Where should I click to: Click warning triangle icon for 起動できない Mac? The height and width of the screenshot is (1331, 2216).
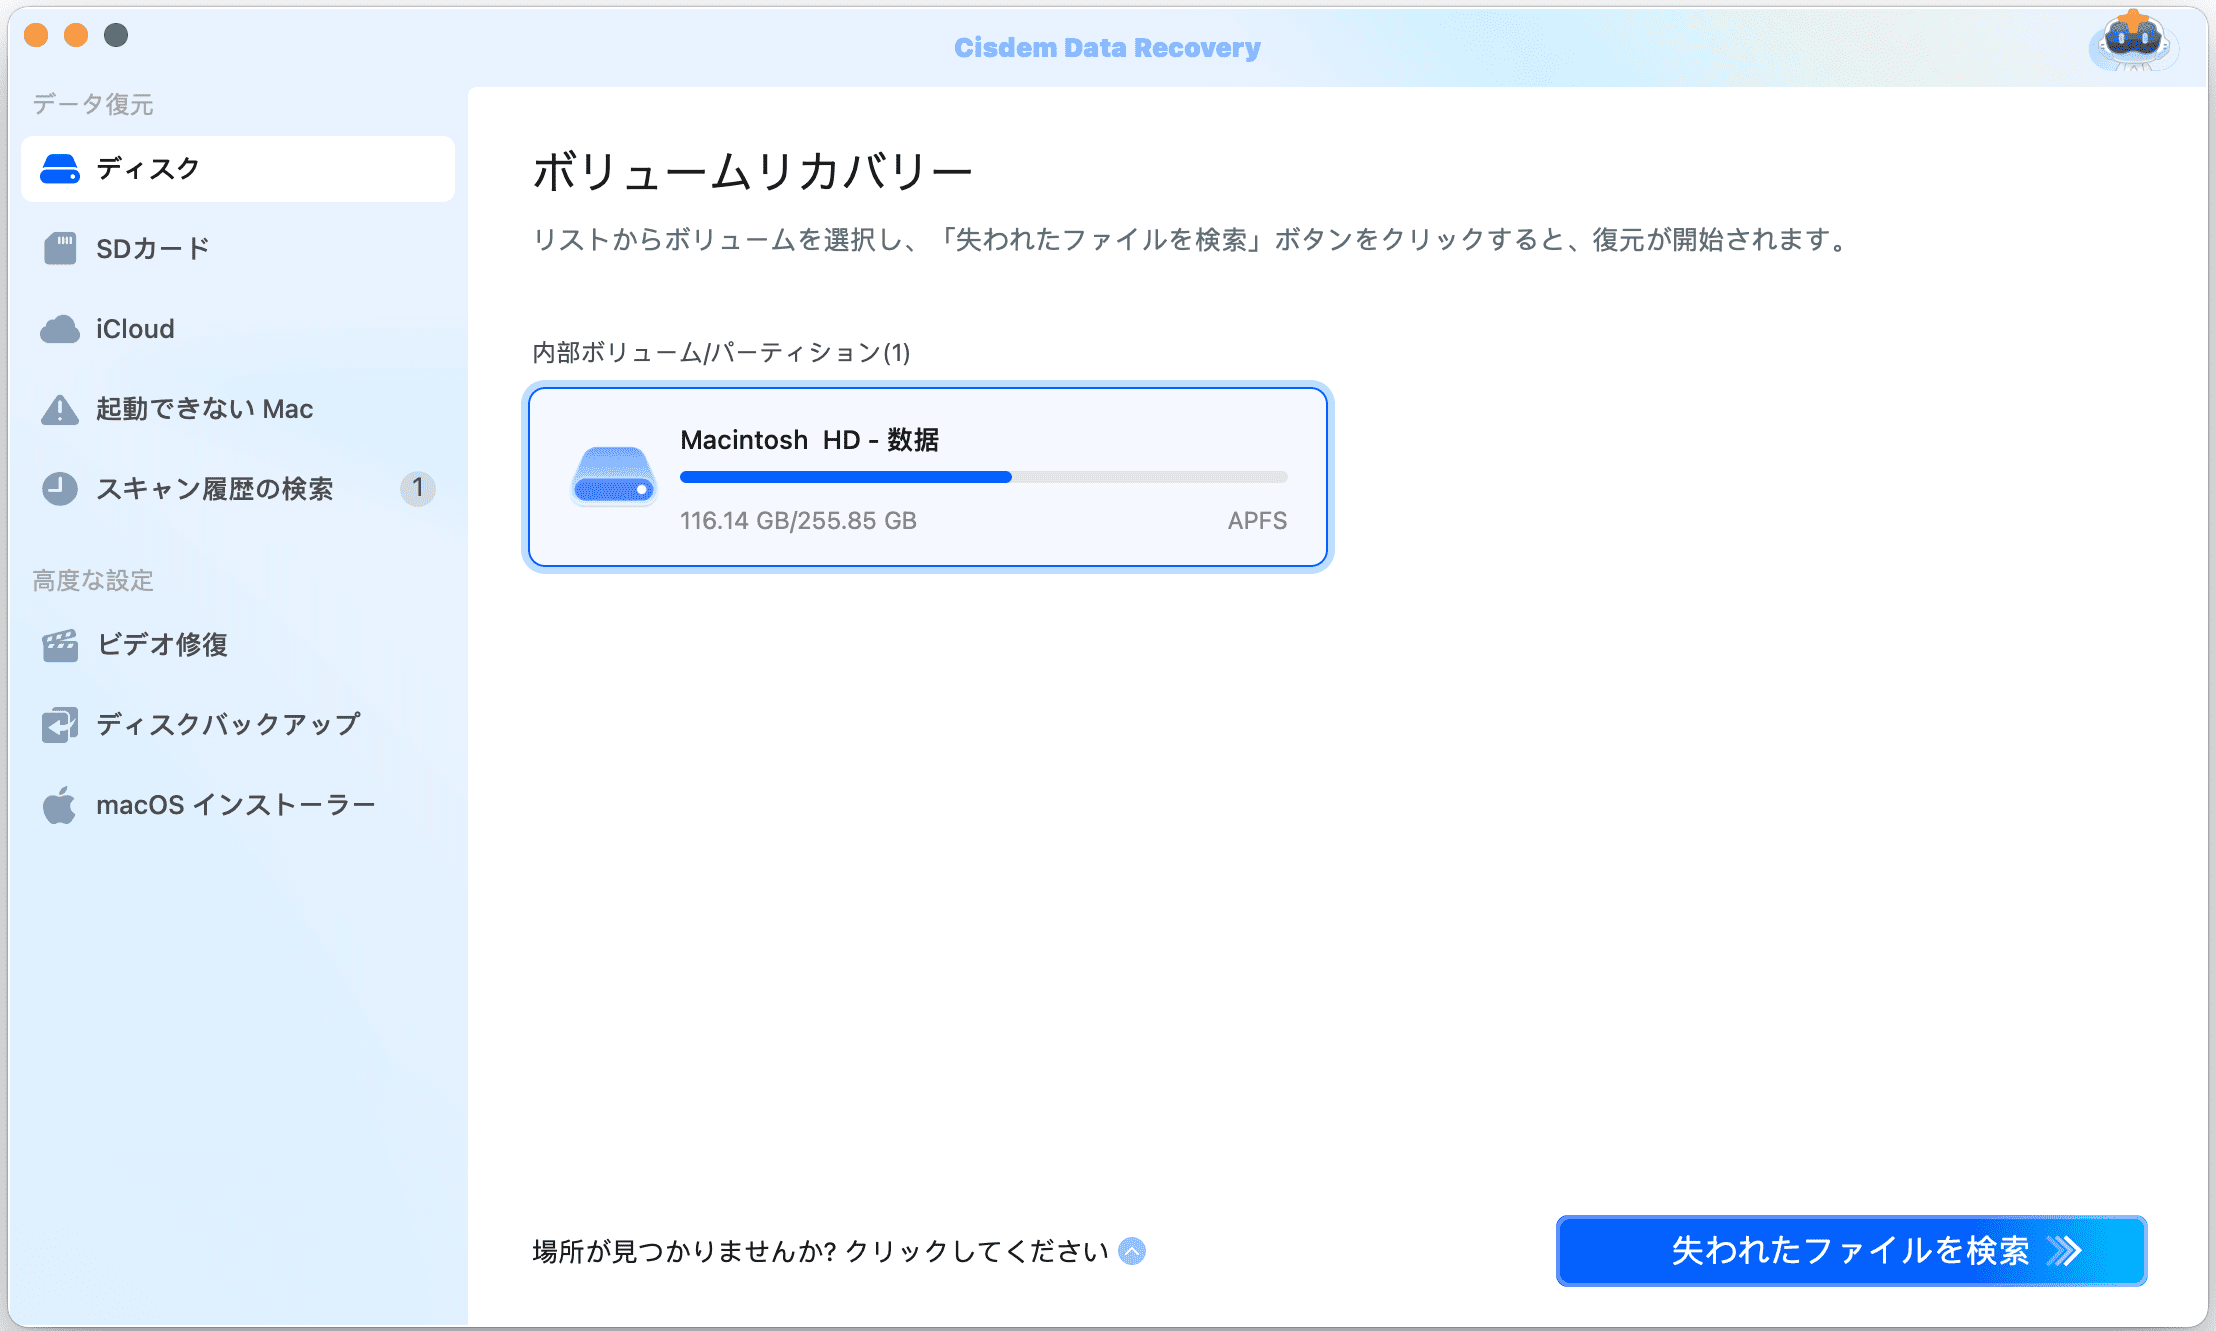[x=60, y=409]
